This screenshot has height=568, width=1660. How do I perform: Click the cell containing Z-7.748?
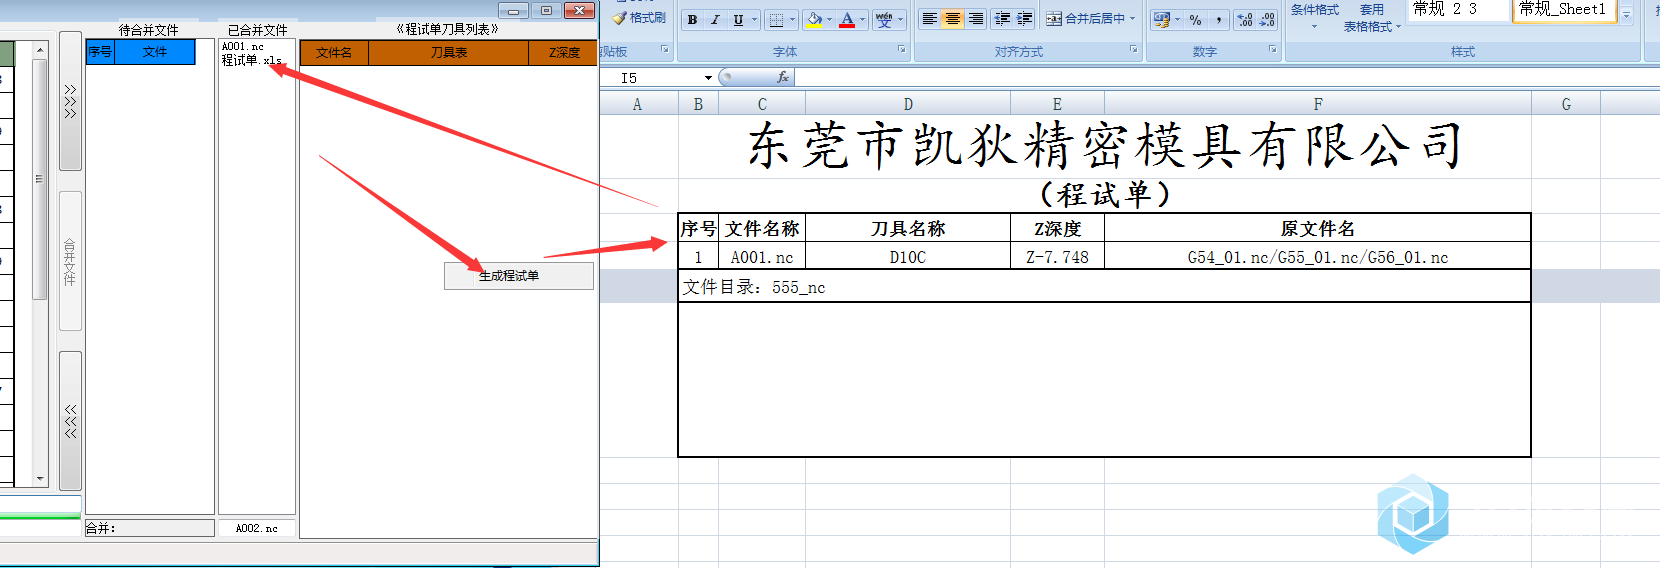(1057, 257)
